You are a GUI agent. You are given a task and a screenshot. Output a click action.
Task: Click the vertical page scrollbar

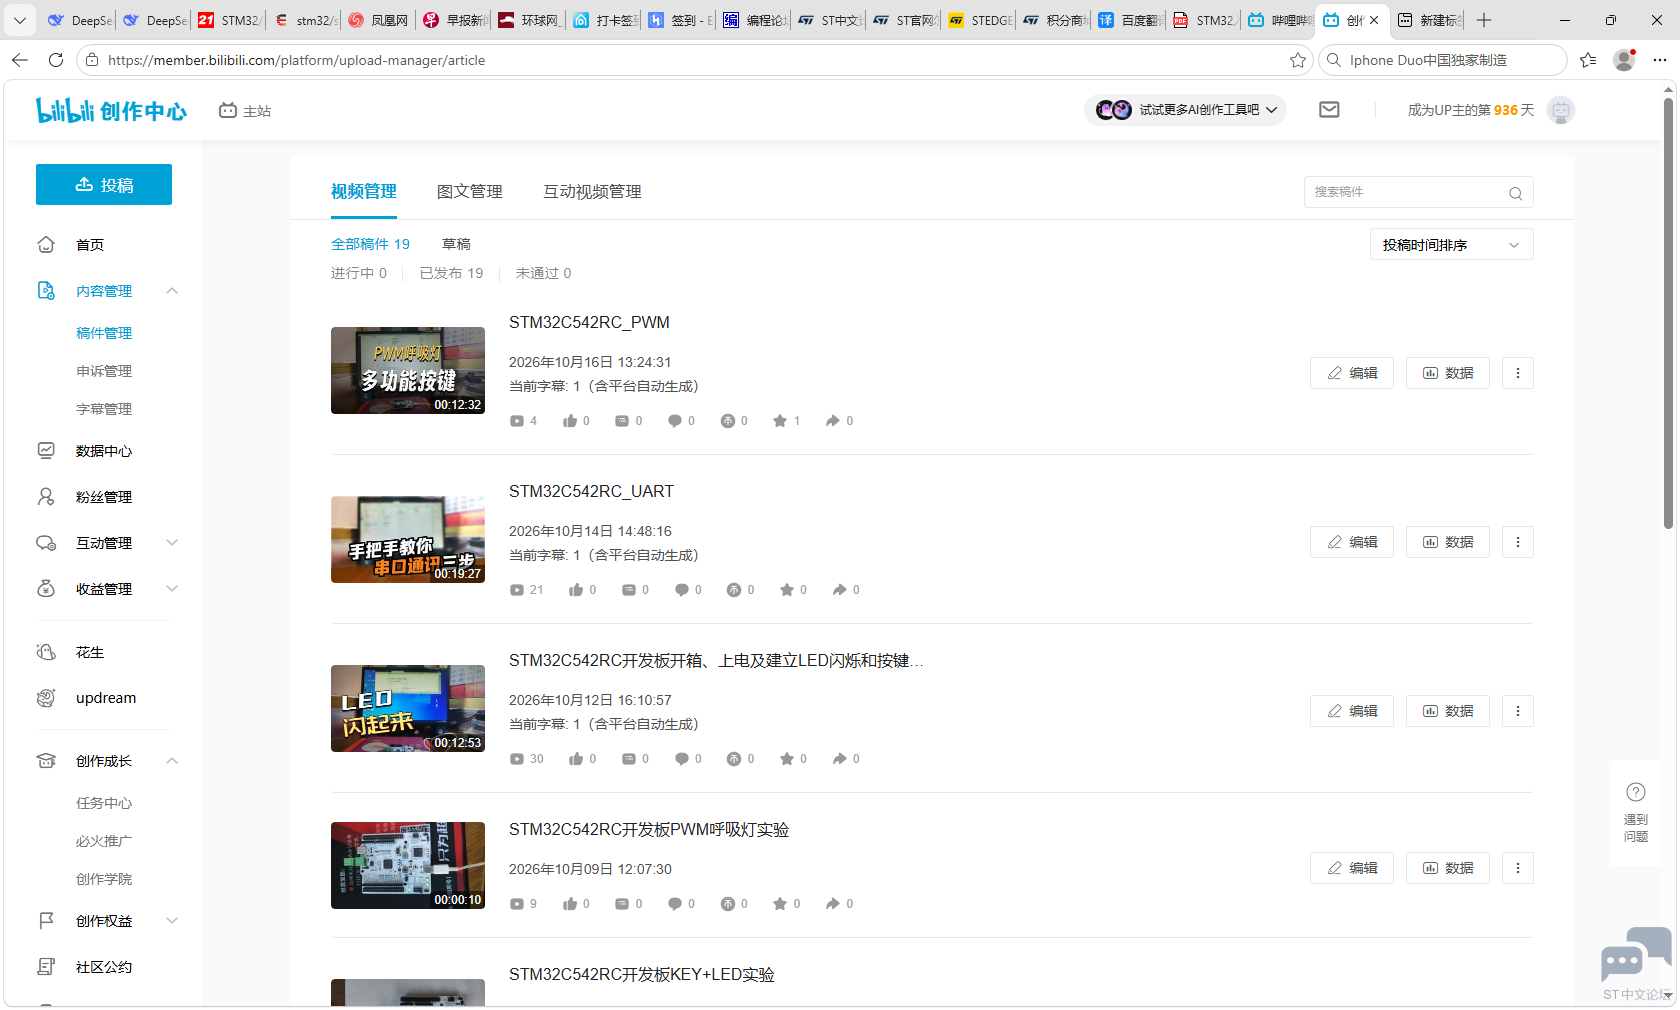pyautogui.click(x=1668, y=312)
